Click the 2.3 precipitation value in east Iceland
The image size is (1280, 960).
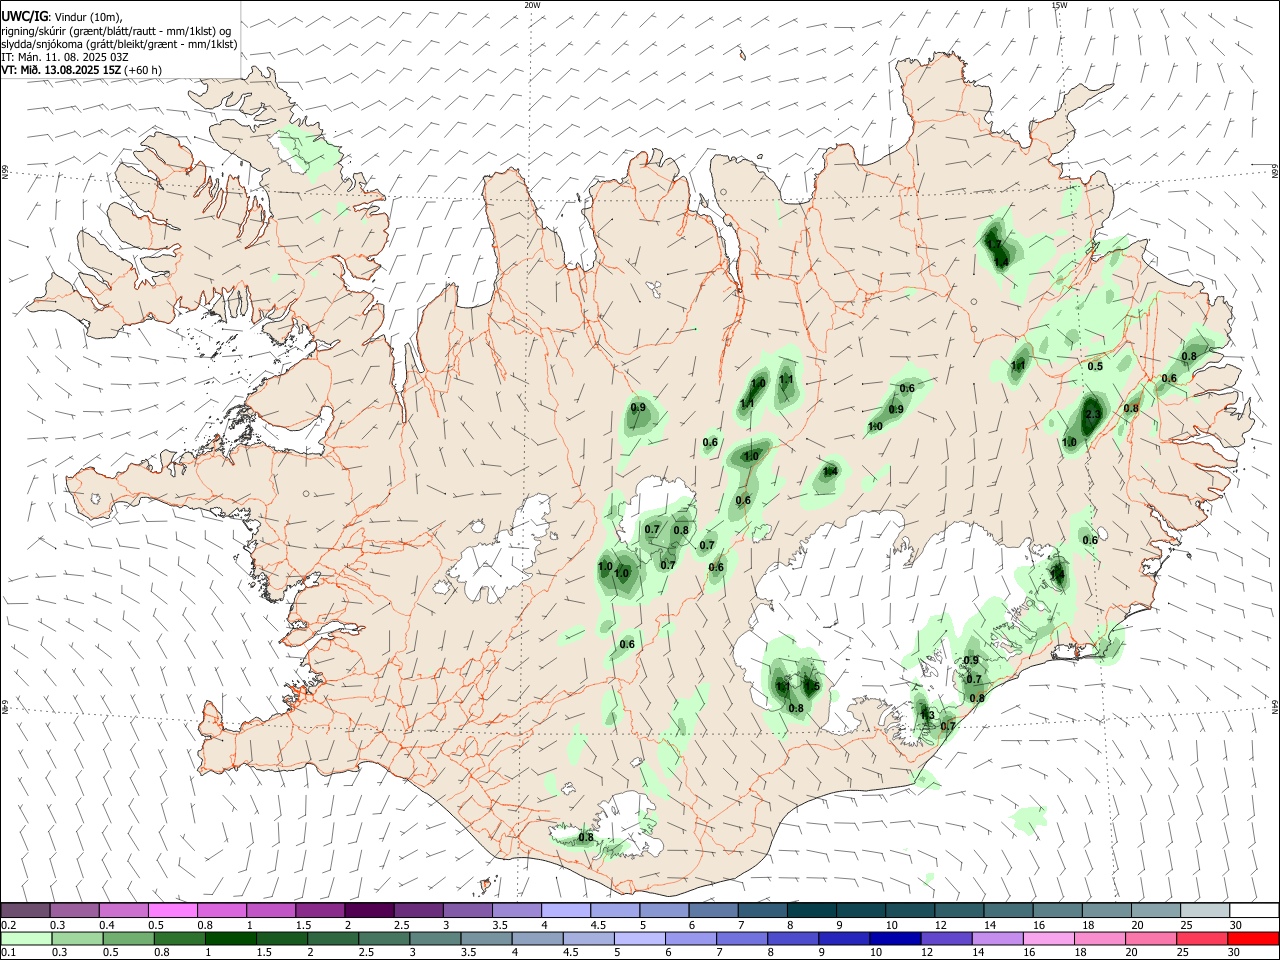[1093, 414]
